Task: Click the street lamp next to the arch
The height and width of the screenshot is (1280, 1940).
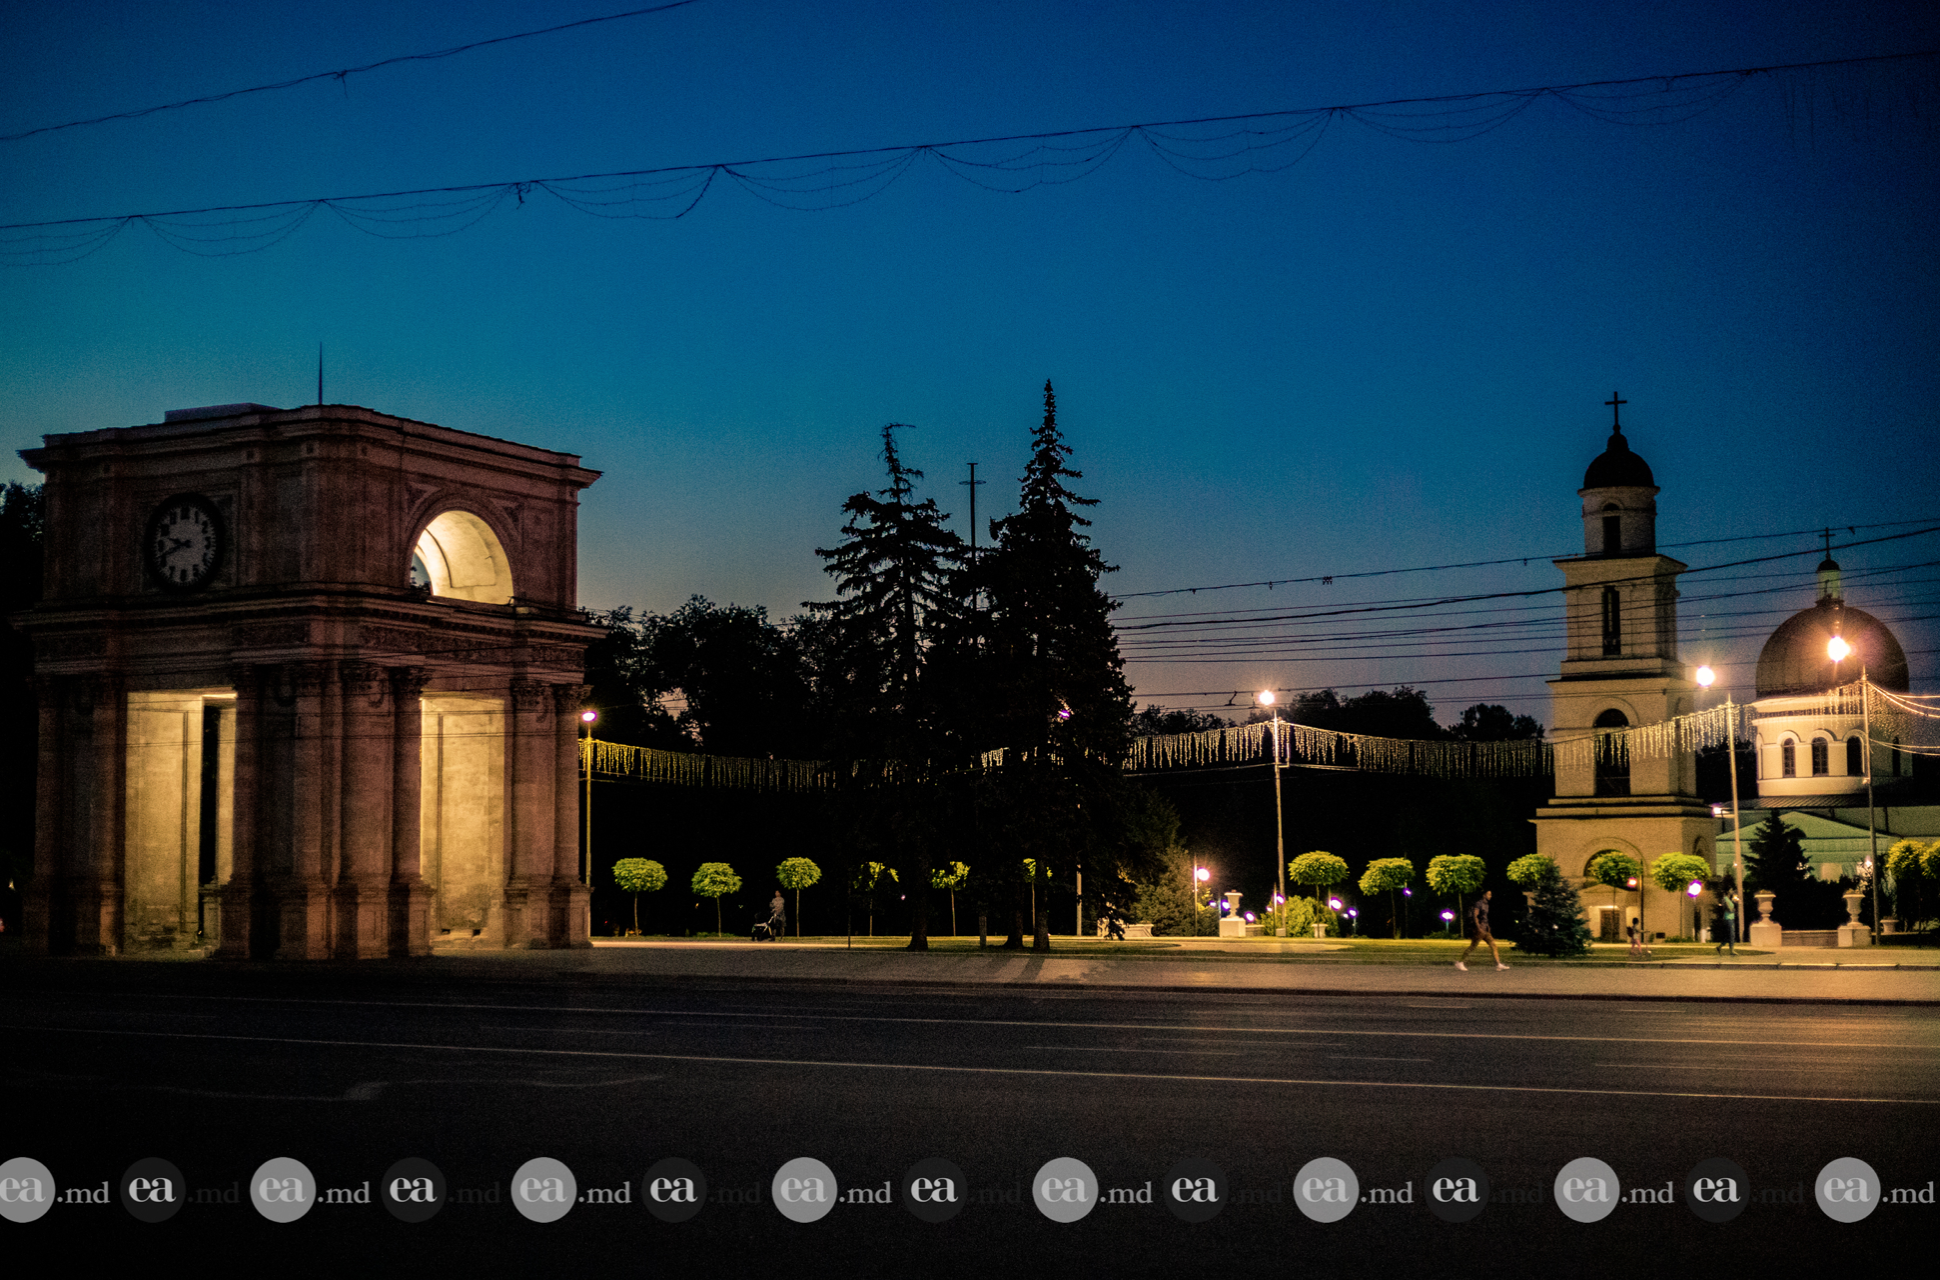Action: (x=588, y=718)
